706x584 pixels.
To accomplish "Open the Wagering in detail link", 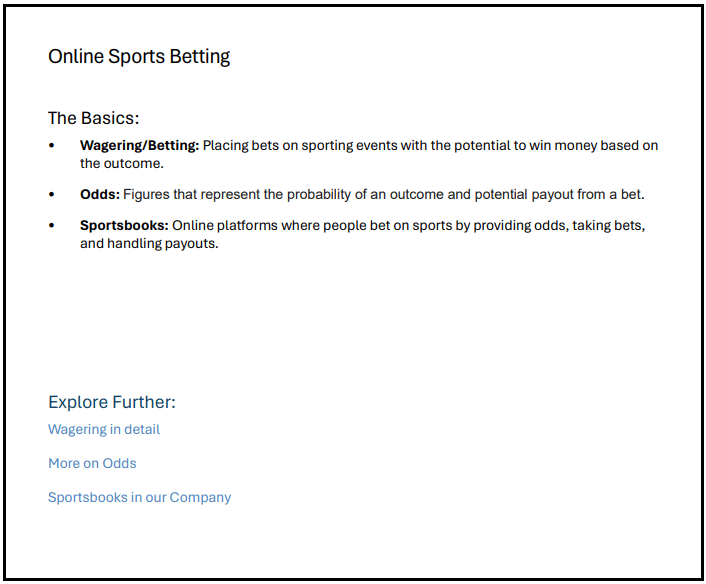I will pyautogui.click(x=104, y=429).
